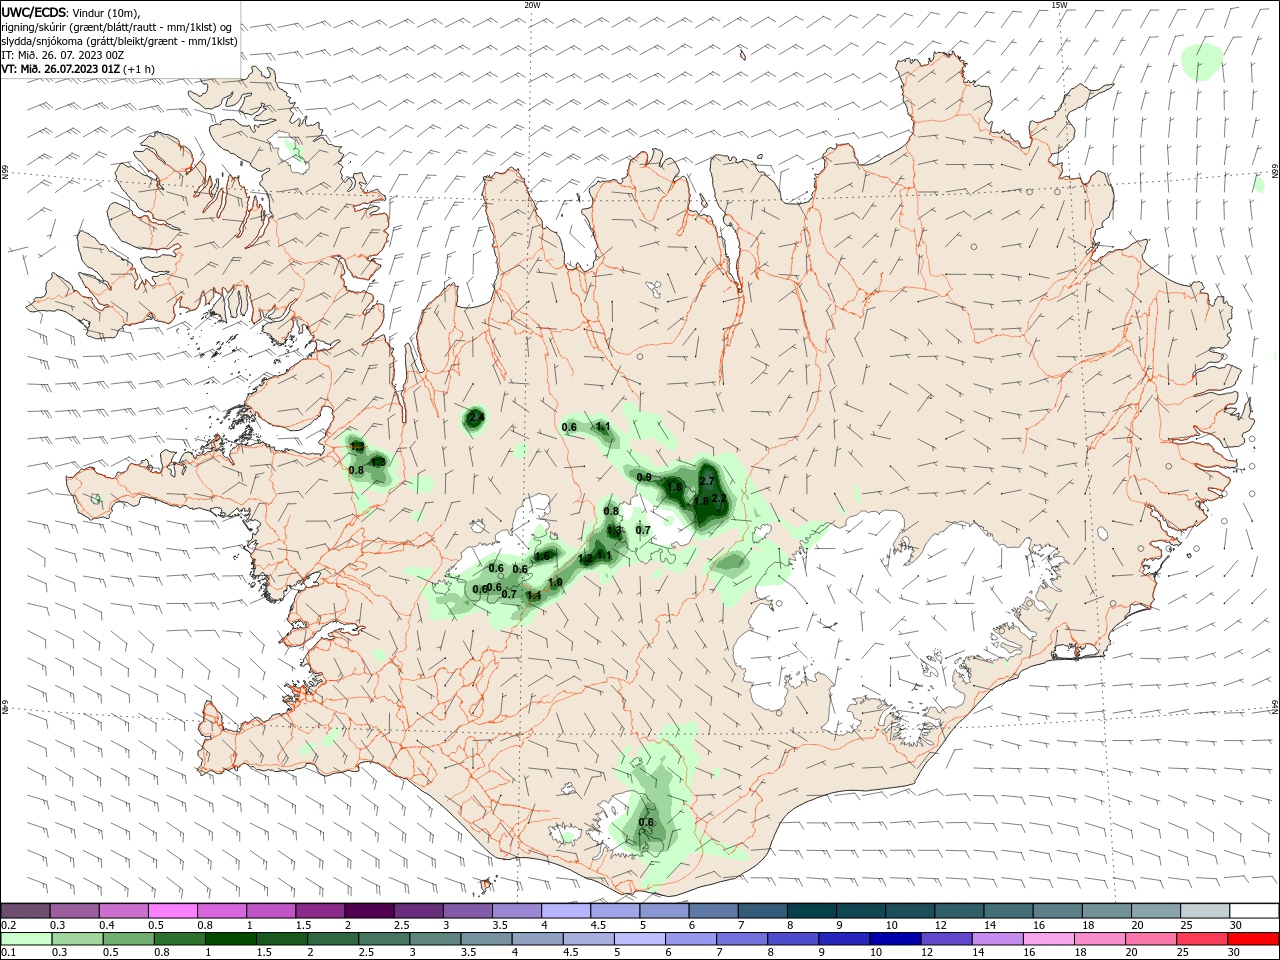1280x960 pixels.
Task: Pick darkest green 1–1.5 rain legend swatch
Action: click(x=230, y=939)
